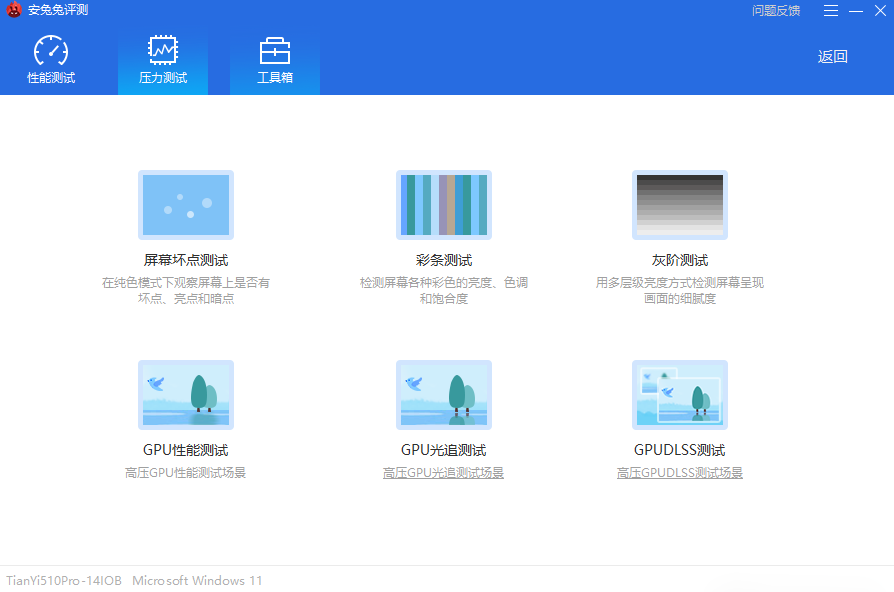894x592 pixels.
Task: Click the toolbox icon above 工具箱
Action: click(274, 47)
